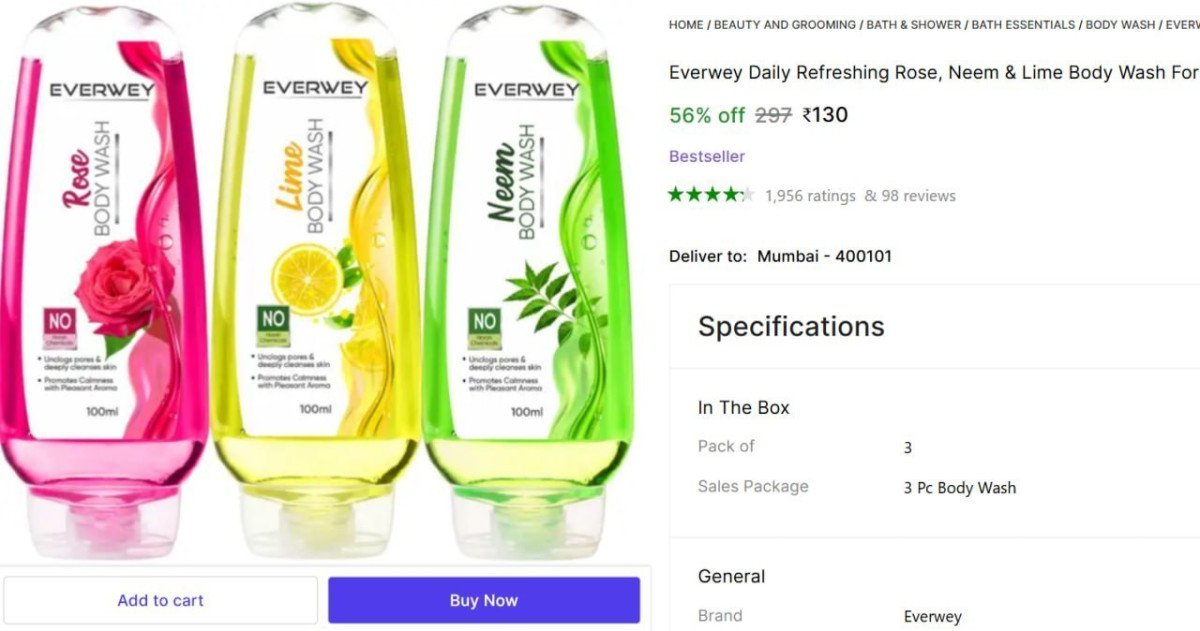Open the BODY WASH breadcrumb link
Image resolution: width=1200 pixels, height=631 pixels.
point(1120,24)
